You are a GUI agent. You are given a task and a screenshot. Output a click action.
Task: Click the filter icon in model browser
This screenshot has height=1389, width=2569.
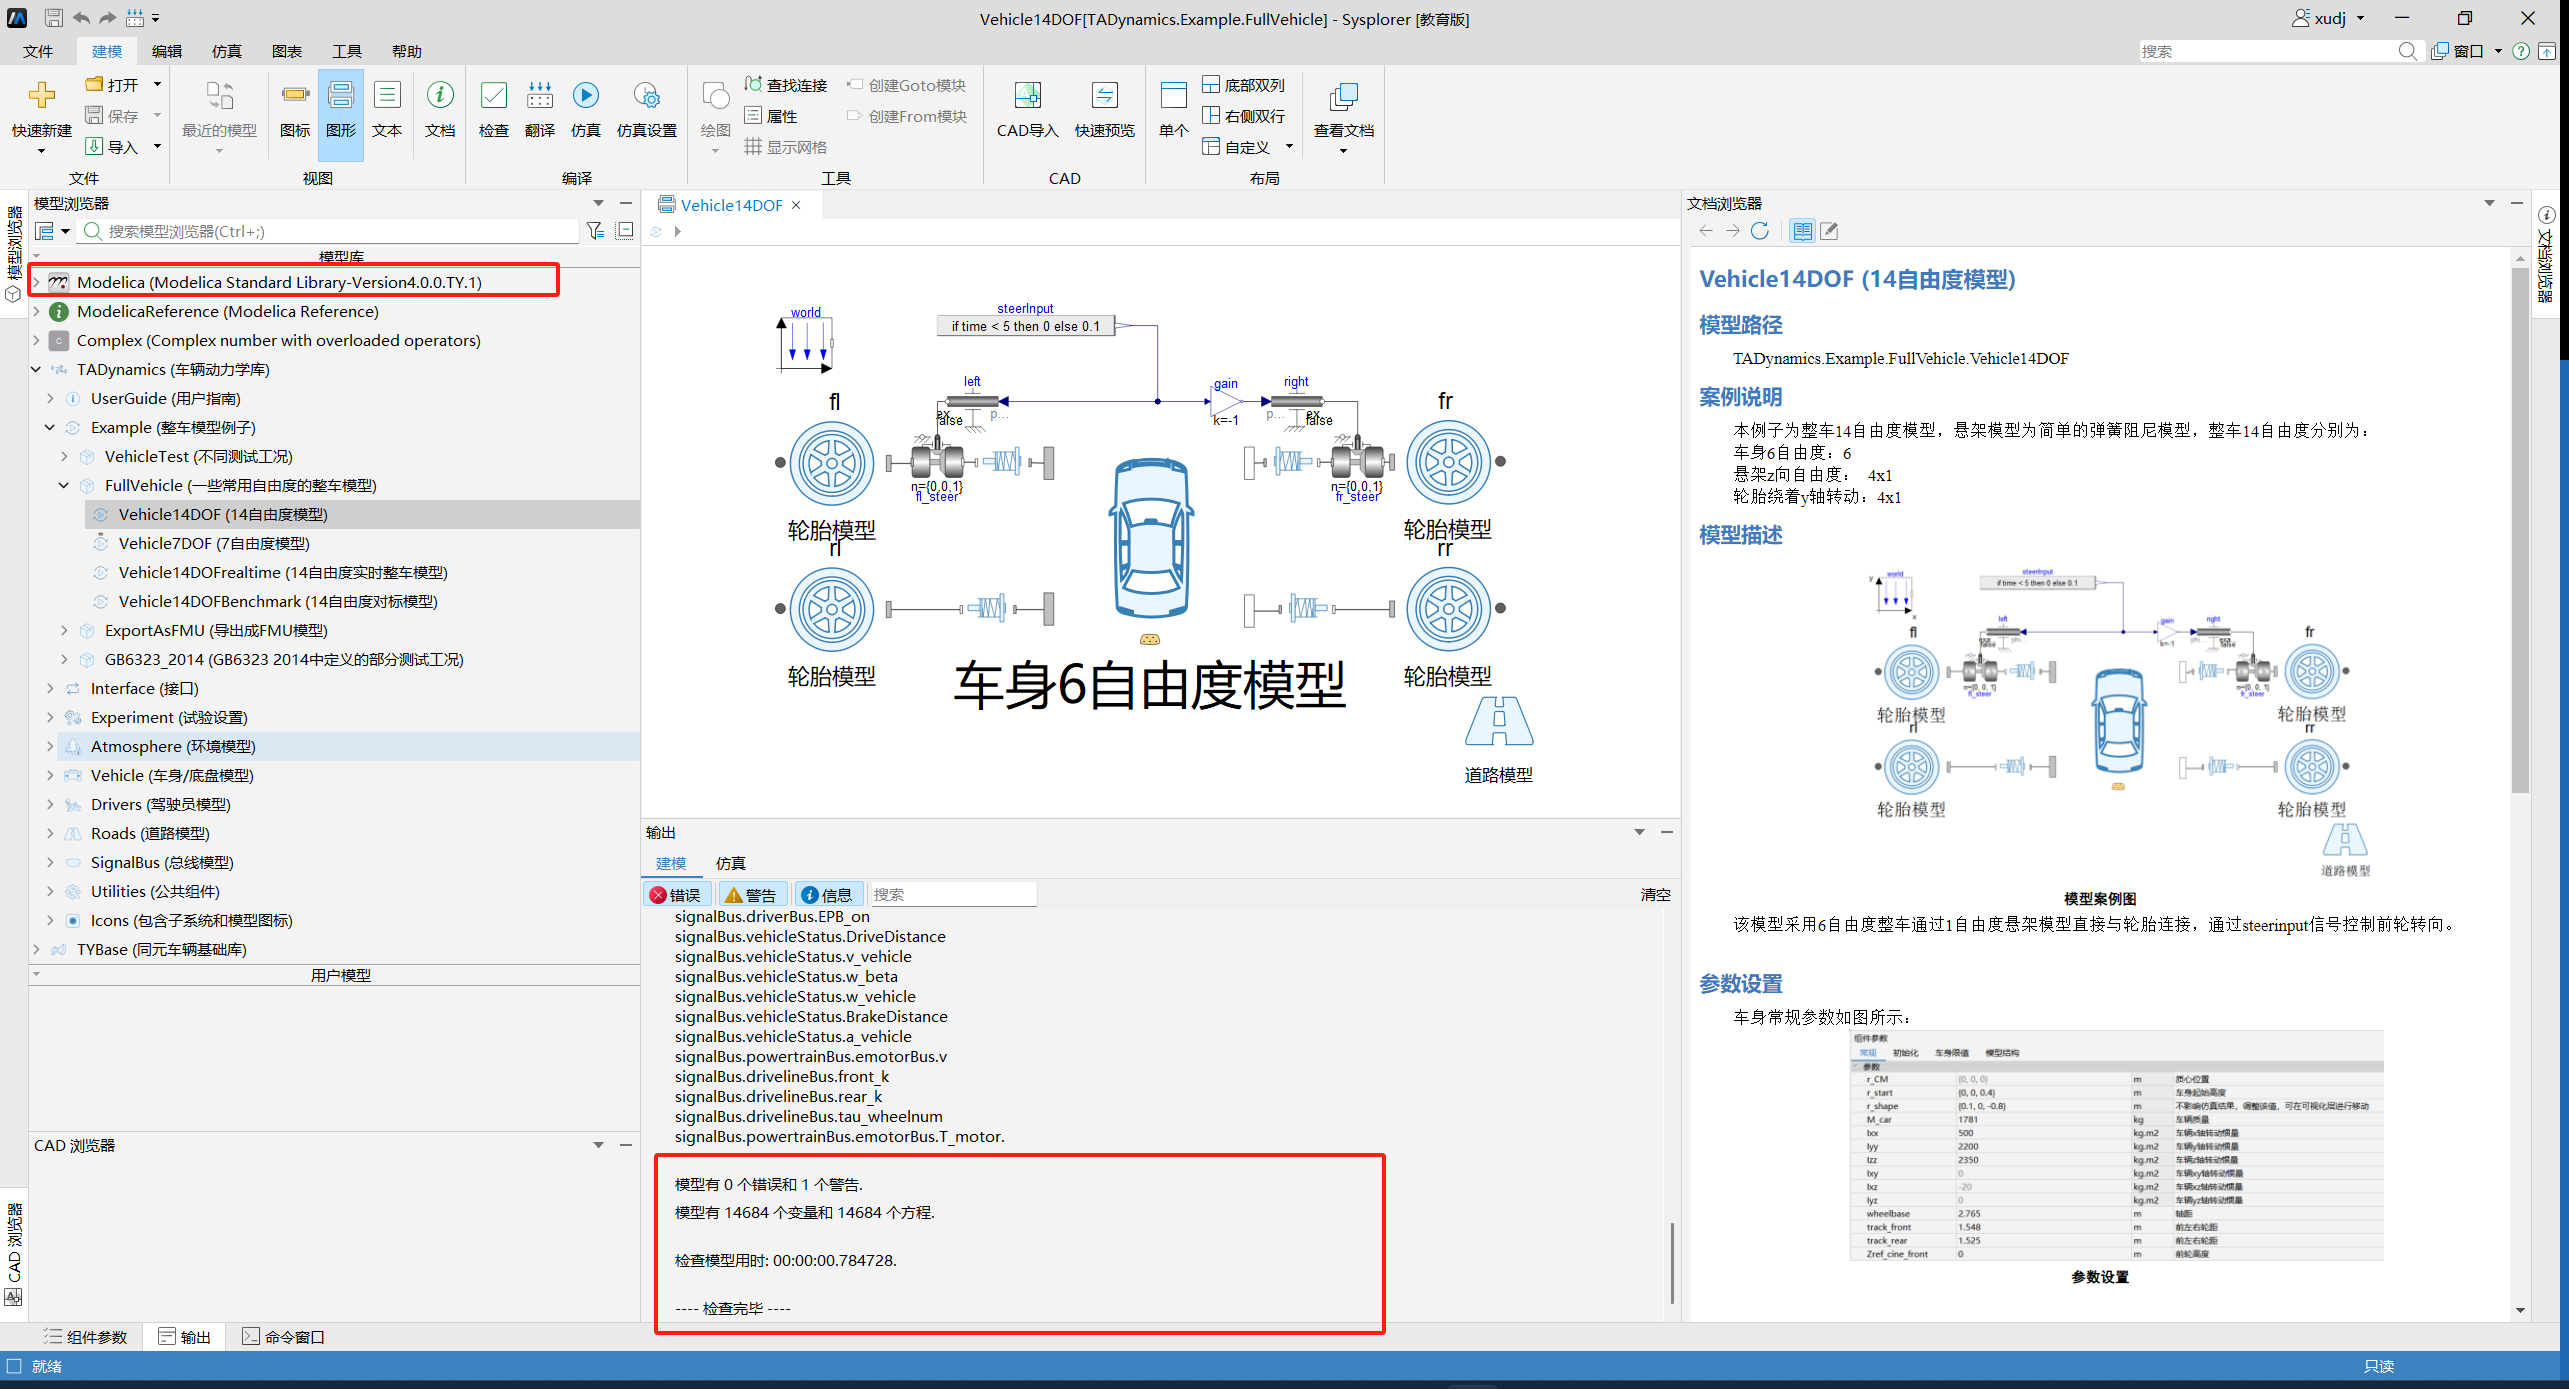pos(595,231)
